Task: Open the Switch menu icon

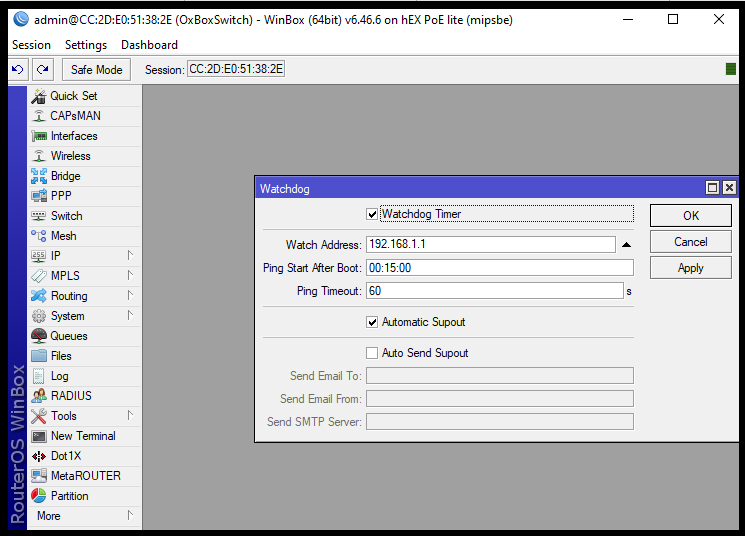Action: pyautogui.click(x=39, y=216)
